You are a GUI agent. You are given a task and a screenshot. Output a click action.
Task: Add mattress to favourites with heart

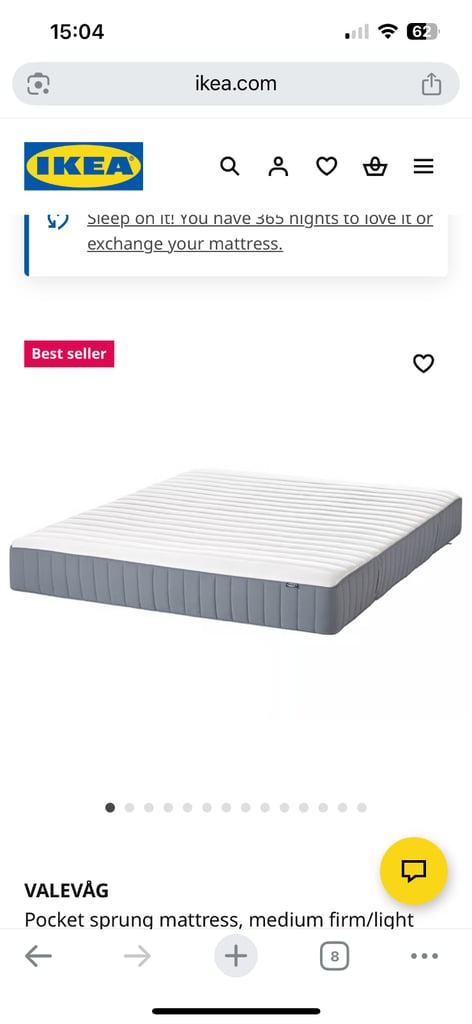[x=423, y=363]
